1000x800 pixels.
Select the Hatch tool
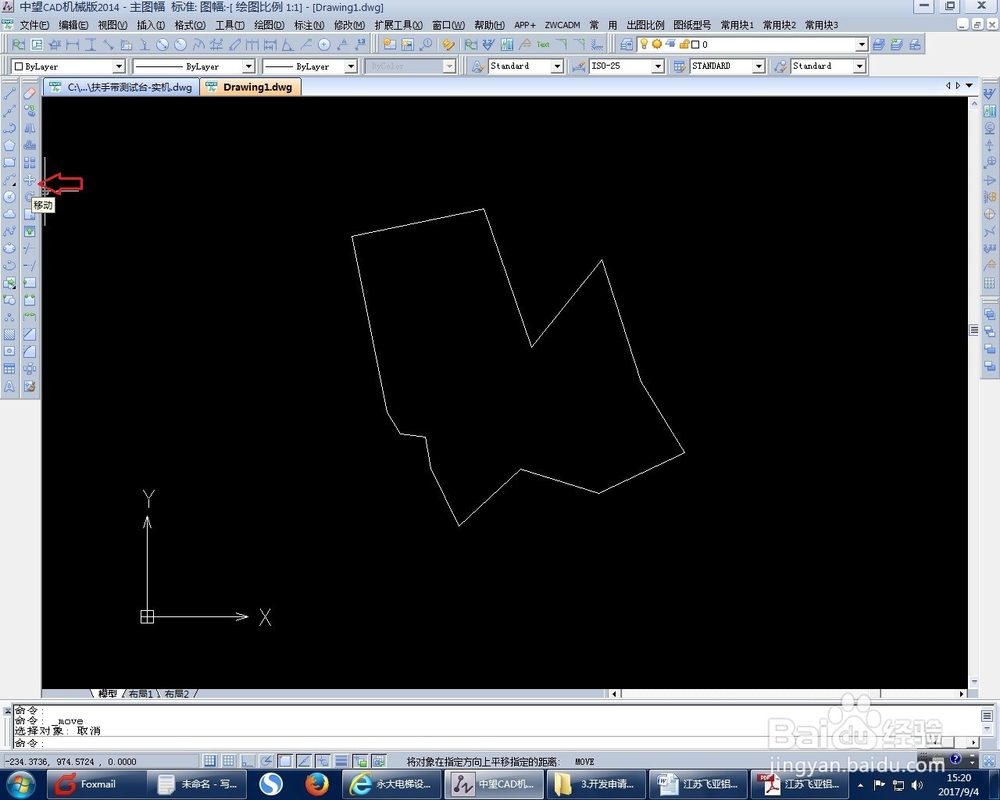10,334
